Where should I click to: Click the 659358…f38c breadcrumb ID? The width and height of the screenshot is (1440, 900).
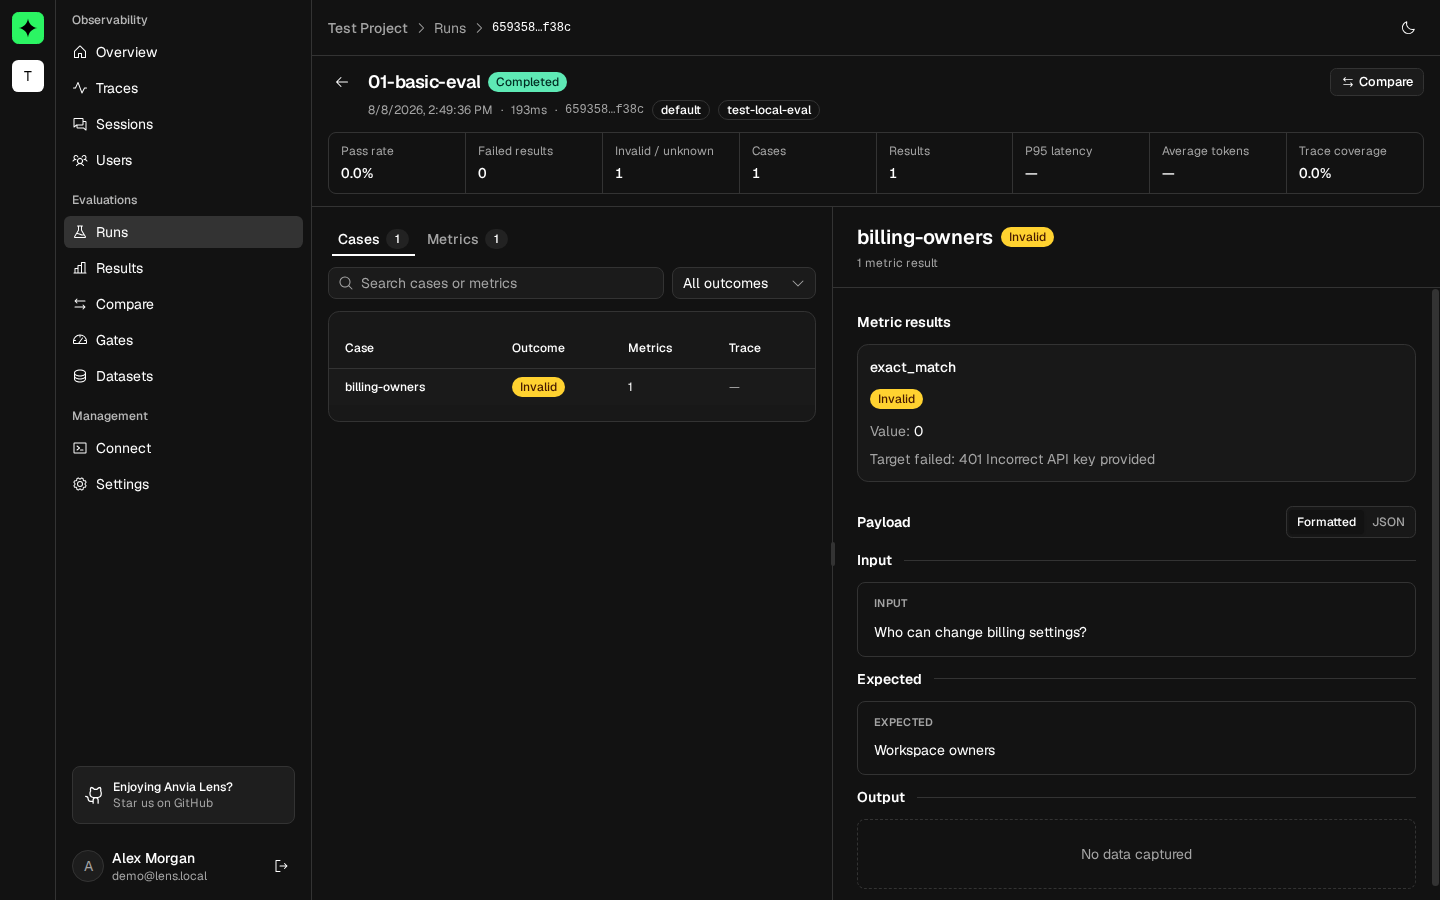pyautogui.click(x=531, y=27)
